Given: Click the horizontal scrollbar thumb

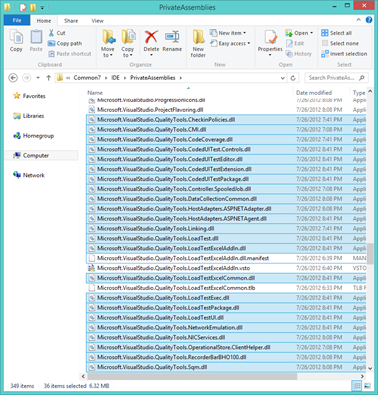Looking at the screenshot, I should tap(192, 376).
